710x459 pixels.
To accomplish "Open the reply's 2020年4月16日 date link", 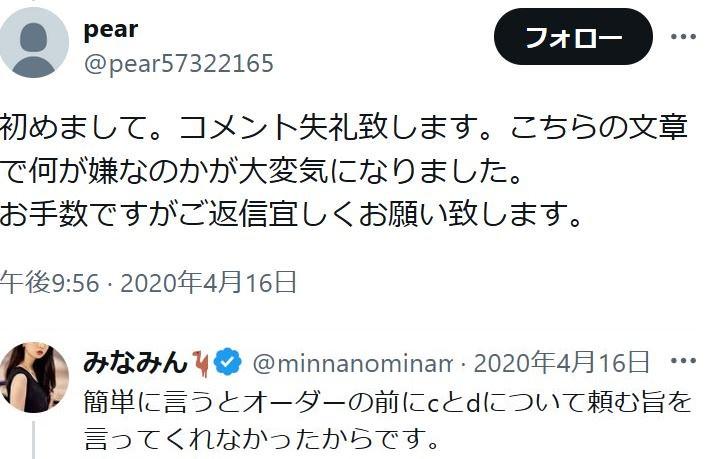I will coord(561,362).
